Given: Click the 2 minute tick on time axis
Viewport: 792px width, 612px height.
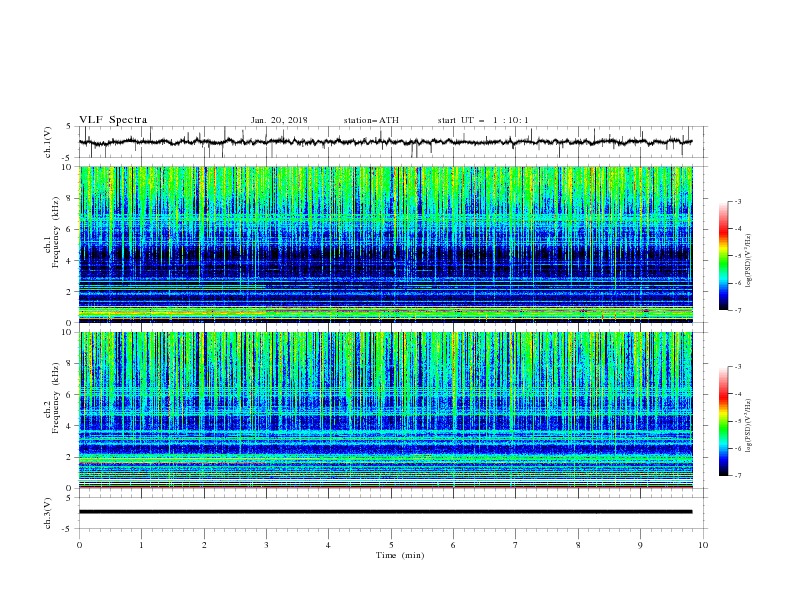Looking at the screenshot, I should pos(204,545).
